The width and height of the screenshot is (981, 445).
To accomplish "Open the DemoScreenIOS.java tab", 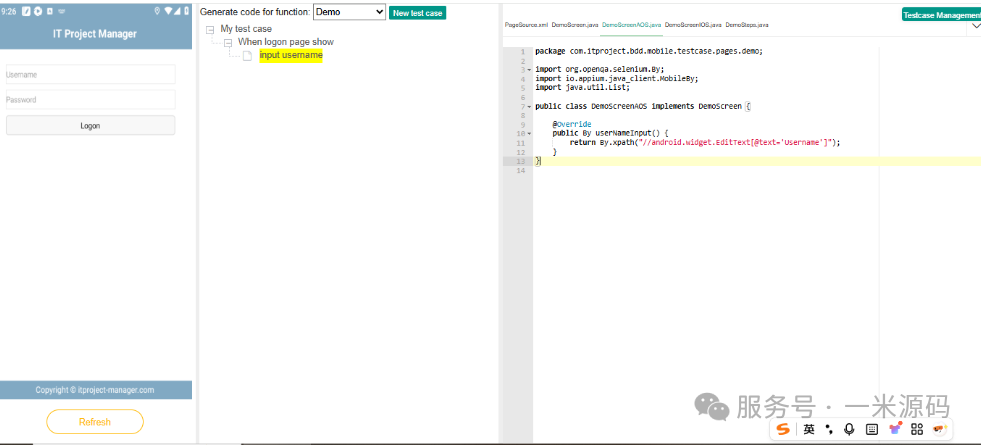I will 693,25.
